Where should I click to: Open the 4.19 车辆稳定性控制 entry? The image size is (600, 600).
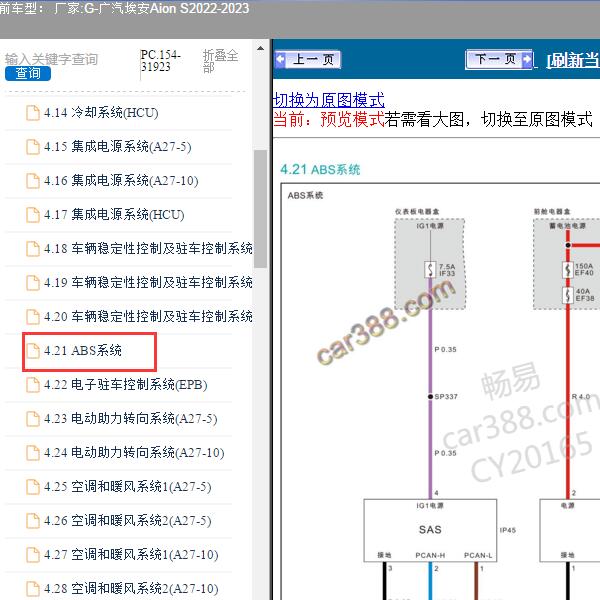[x=148, y=283]
